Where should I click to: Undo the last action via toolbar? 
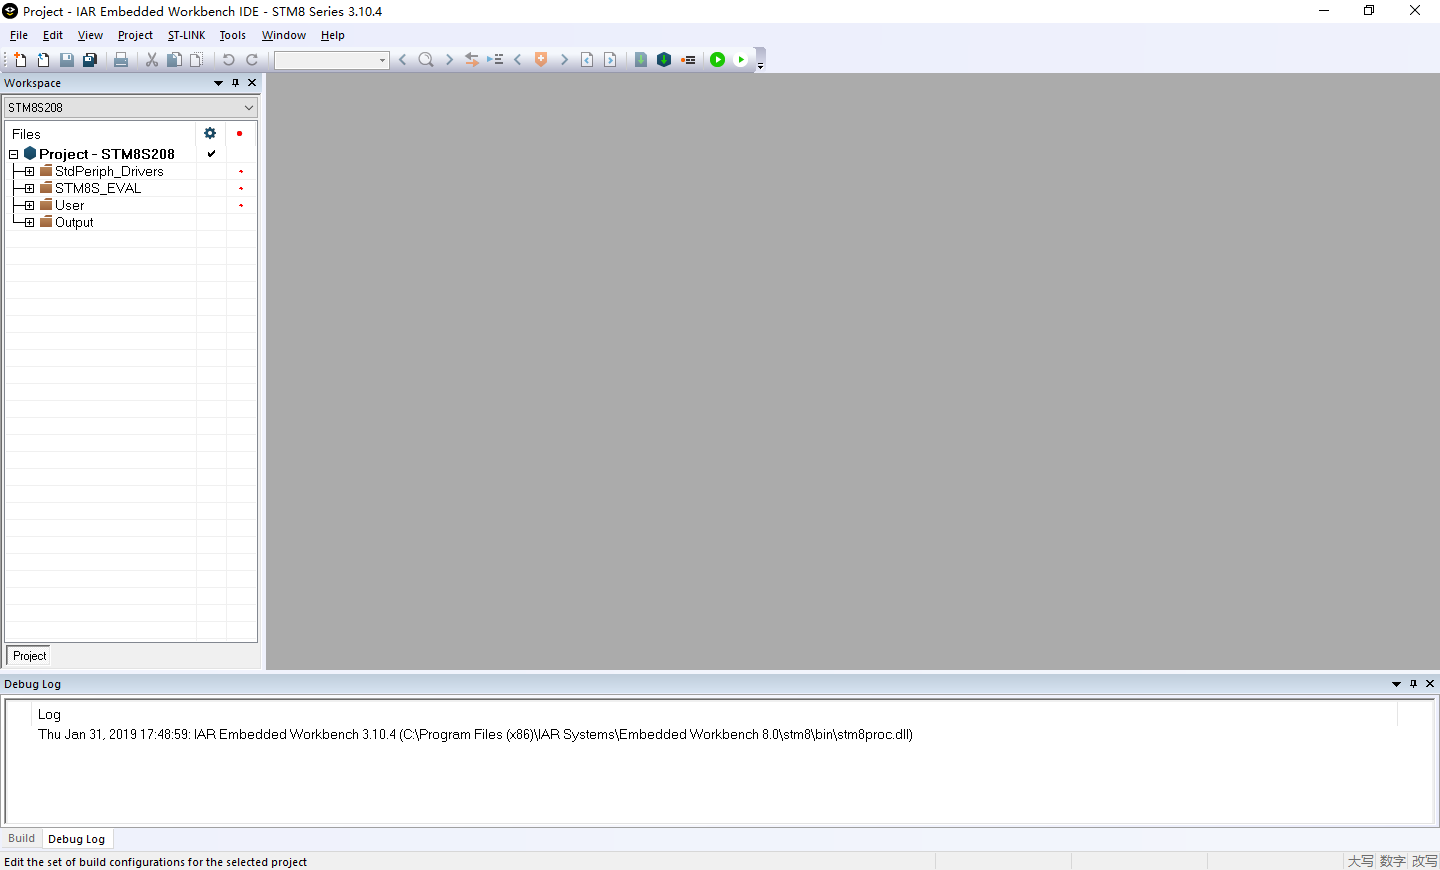point(228,60)
